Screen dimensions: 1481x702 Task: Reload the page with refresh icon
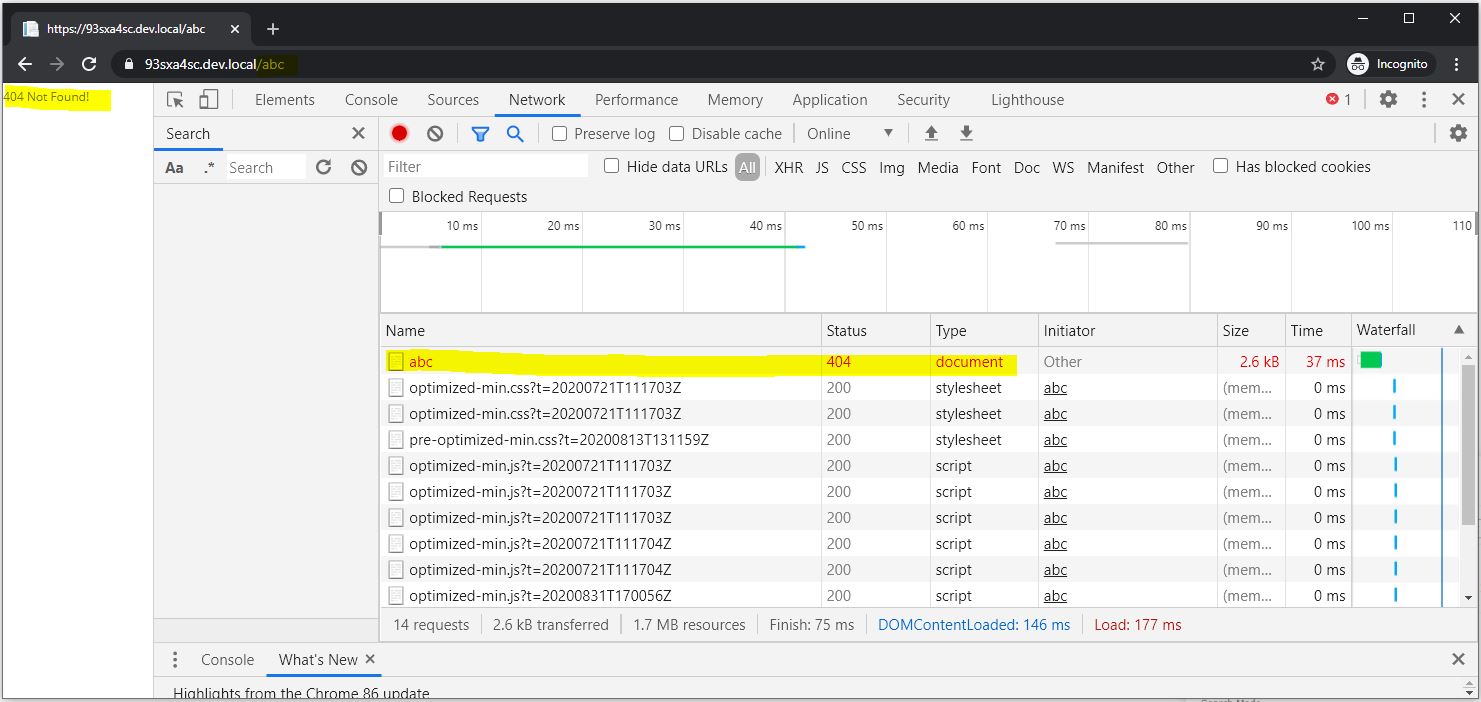click(89, 64)
